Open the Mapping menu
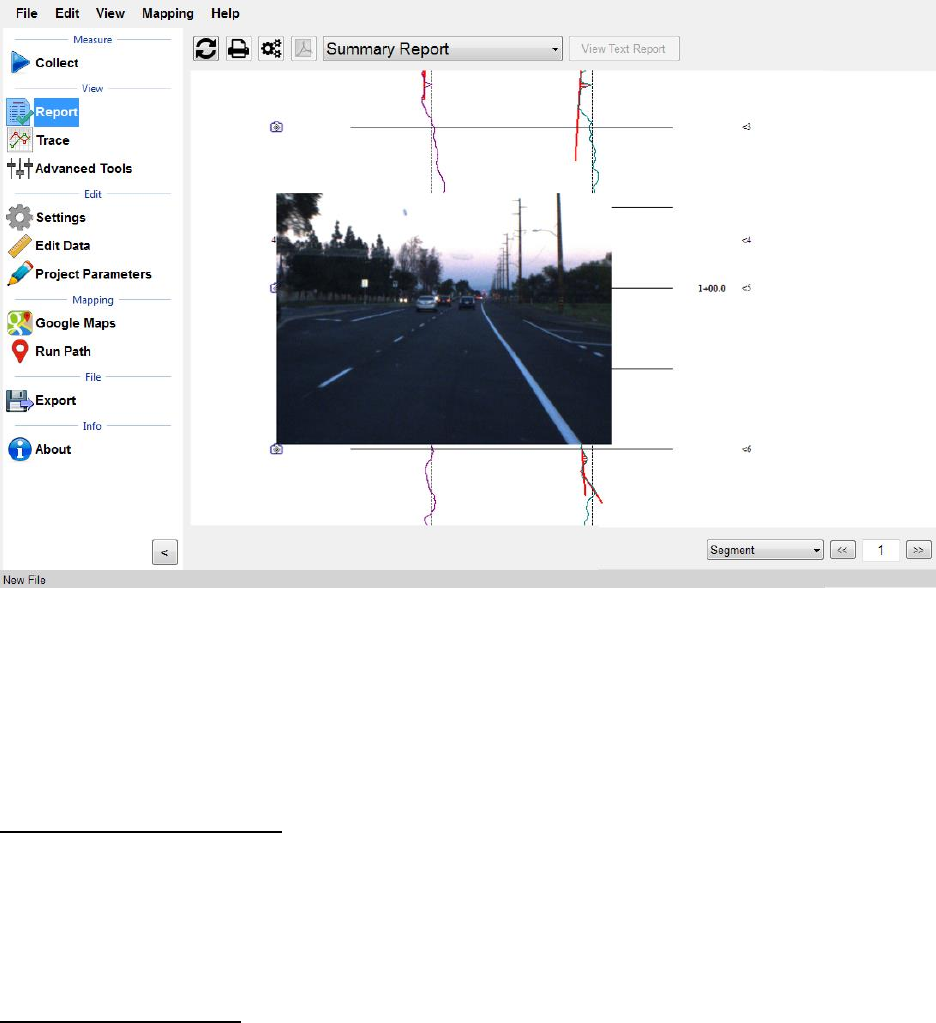This screenshot has width=936, height=1023. pyautogui.click(x=168, y=13)
